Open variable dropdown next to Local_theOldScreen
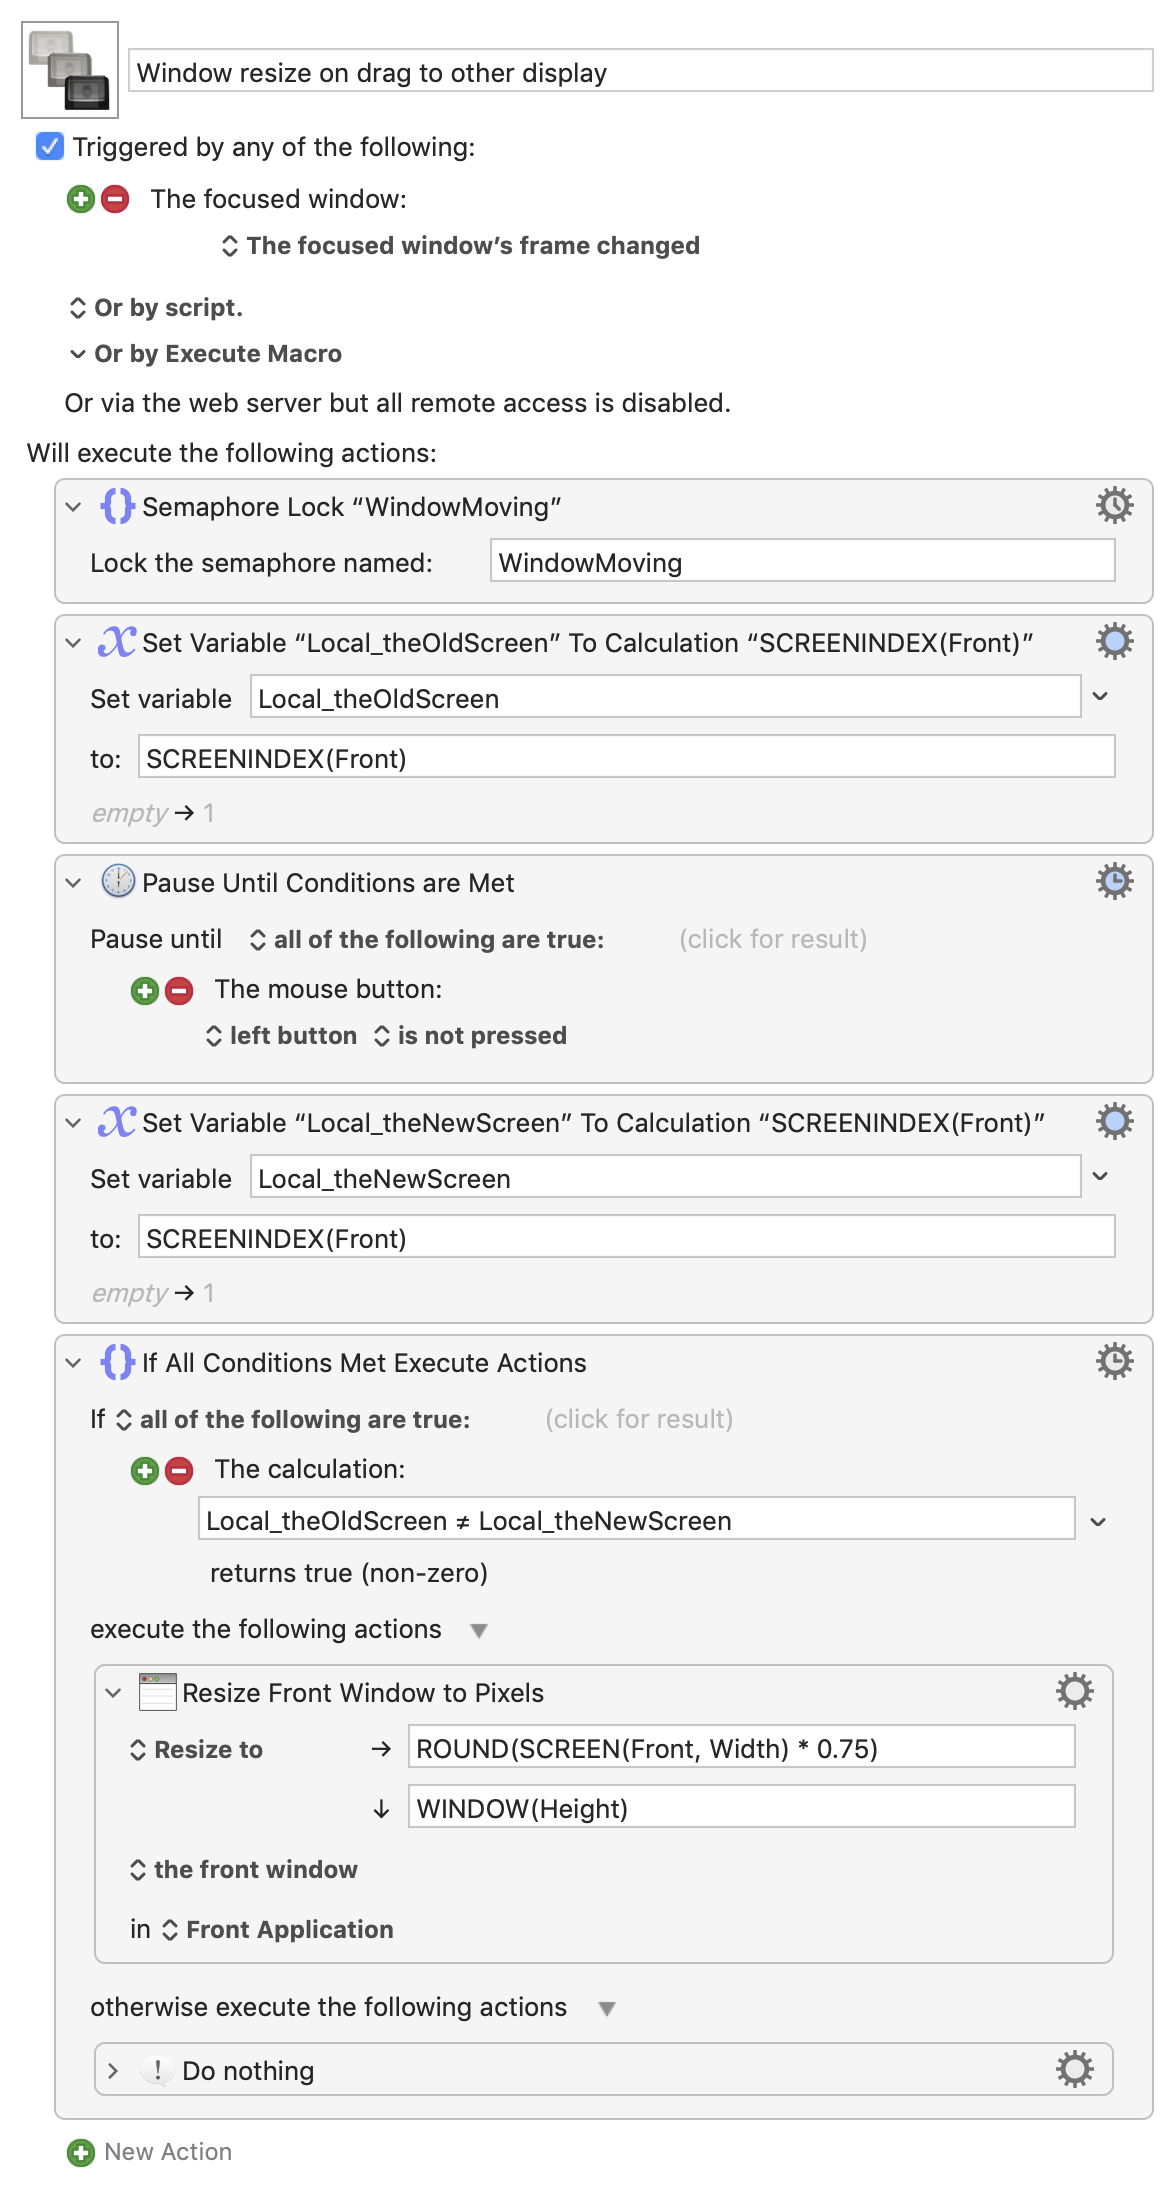 pyautogui.click(x=1100, y=697)
